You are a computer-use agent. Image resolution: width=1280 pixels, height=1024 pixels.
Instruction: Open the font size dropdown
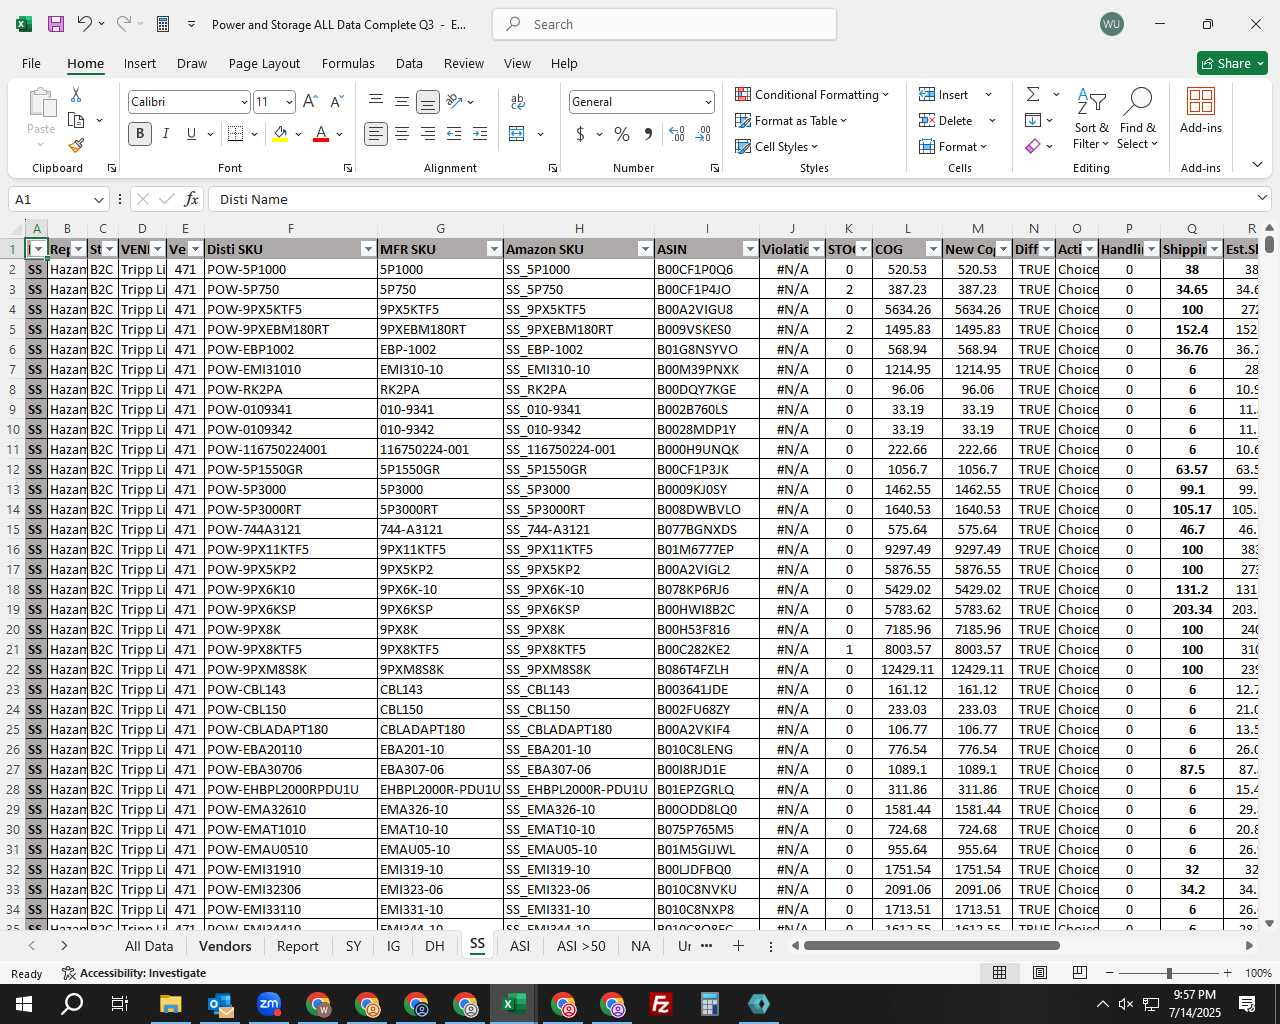point(289,102)
